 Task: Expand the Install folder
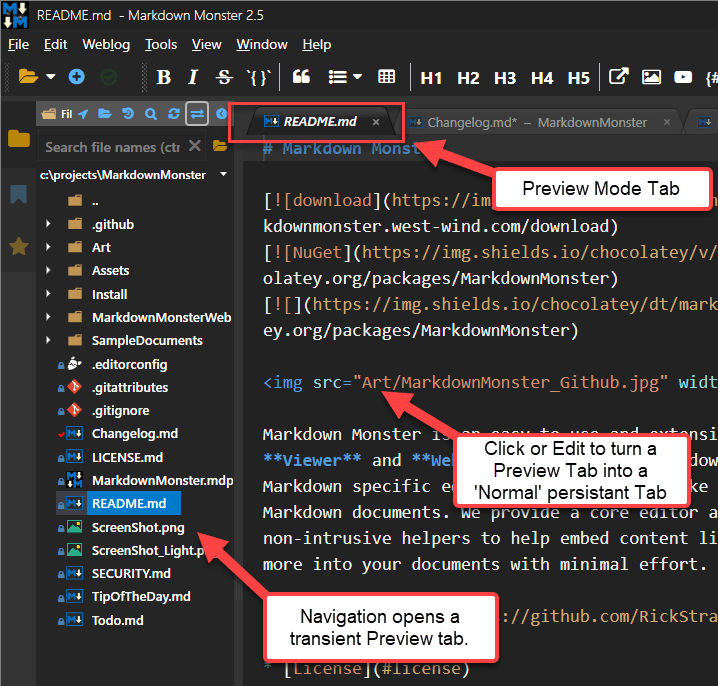coord(48,294)
